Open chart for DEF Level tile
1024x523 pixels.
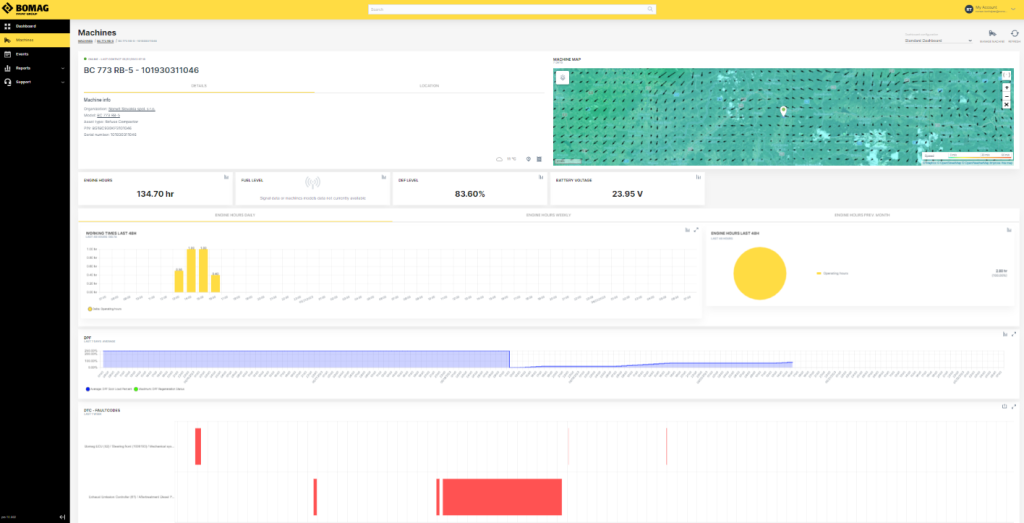[x=541, y=177]
